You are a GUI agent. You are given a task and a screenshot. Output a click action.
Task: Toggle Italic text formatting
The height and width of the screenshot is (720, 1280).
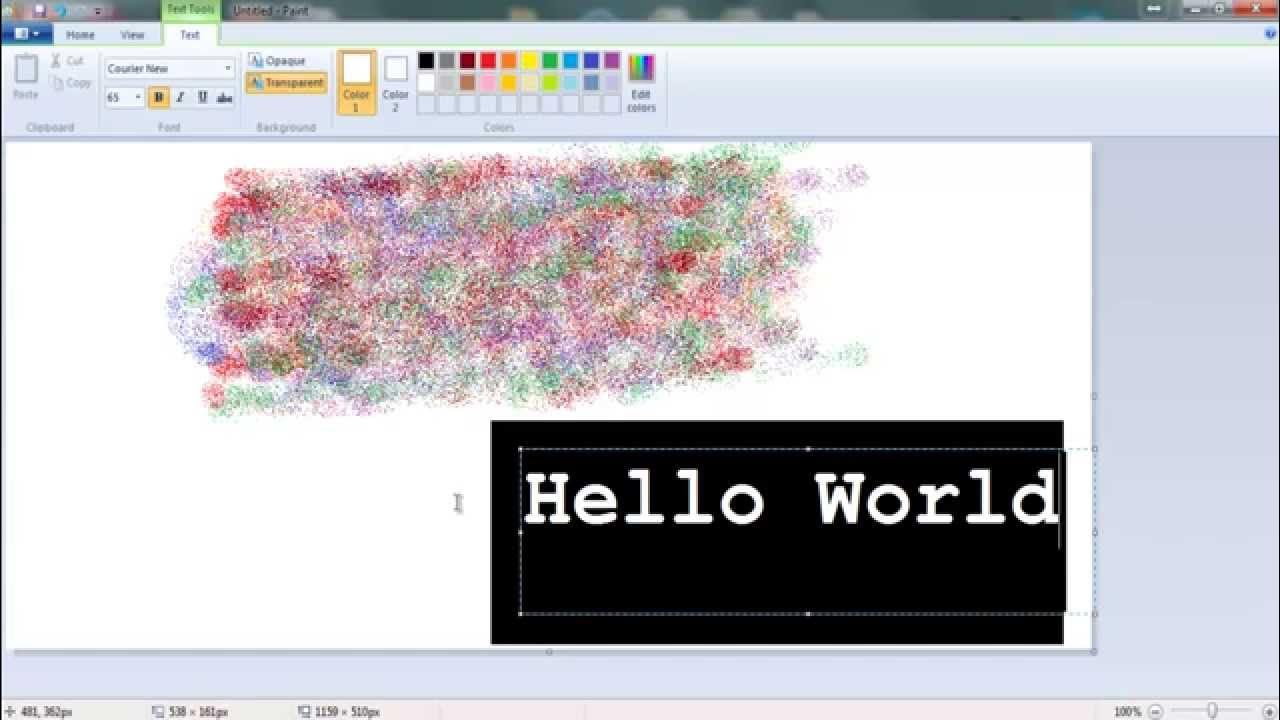pyautogui.click(x=180, y=97)
